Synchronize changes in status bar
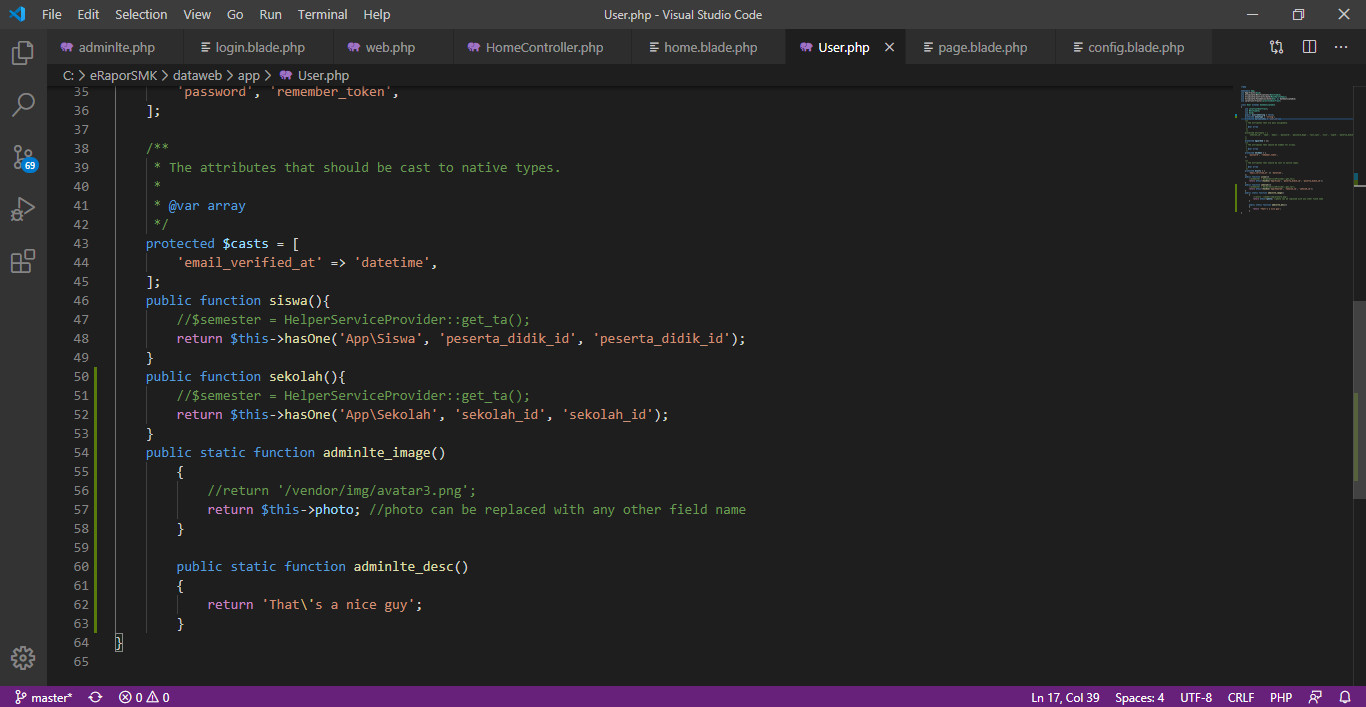 coord(95,698)
